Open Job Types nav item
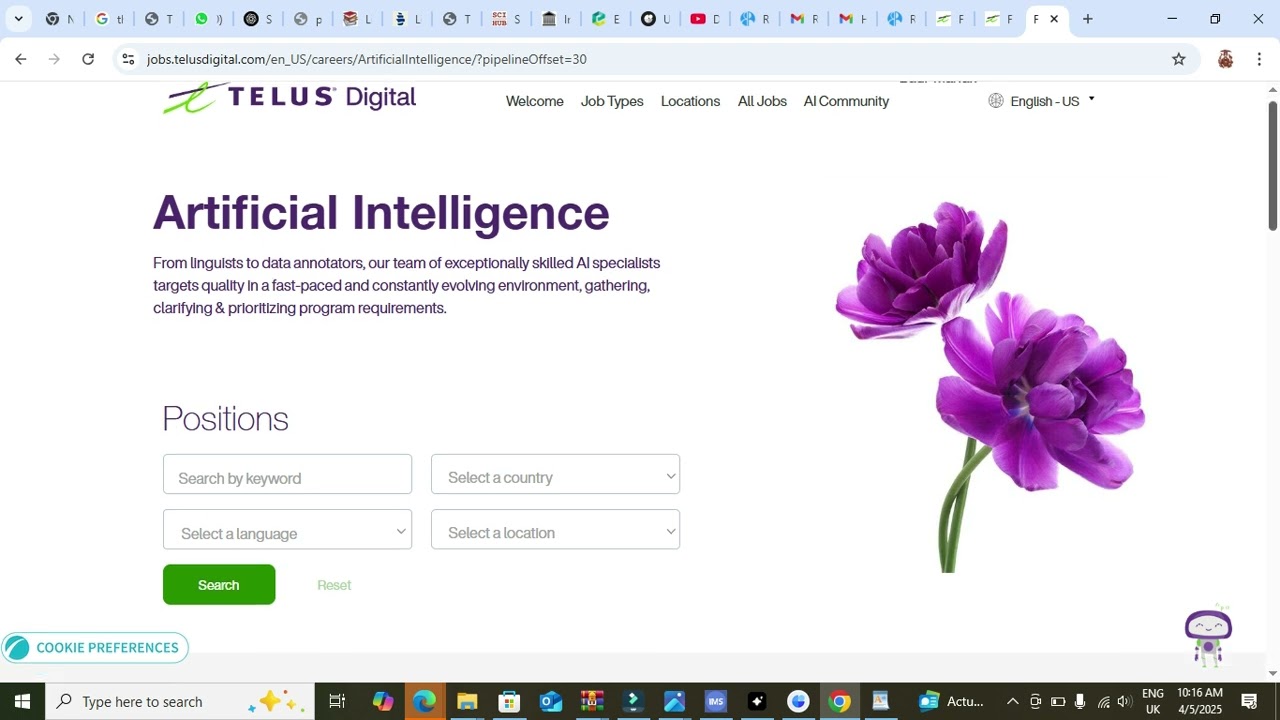The image size is (1280, 720). [x=612, y=101]
